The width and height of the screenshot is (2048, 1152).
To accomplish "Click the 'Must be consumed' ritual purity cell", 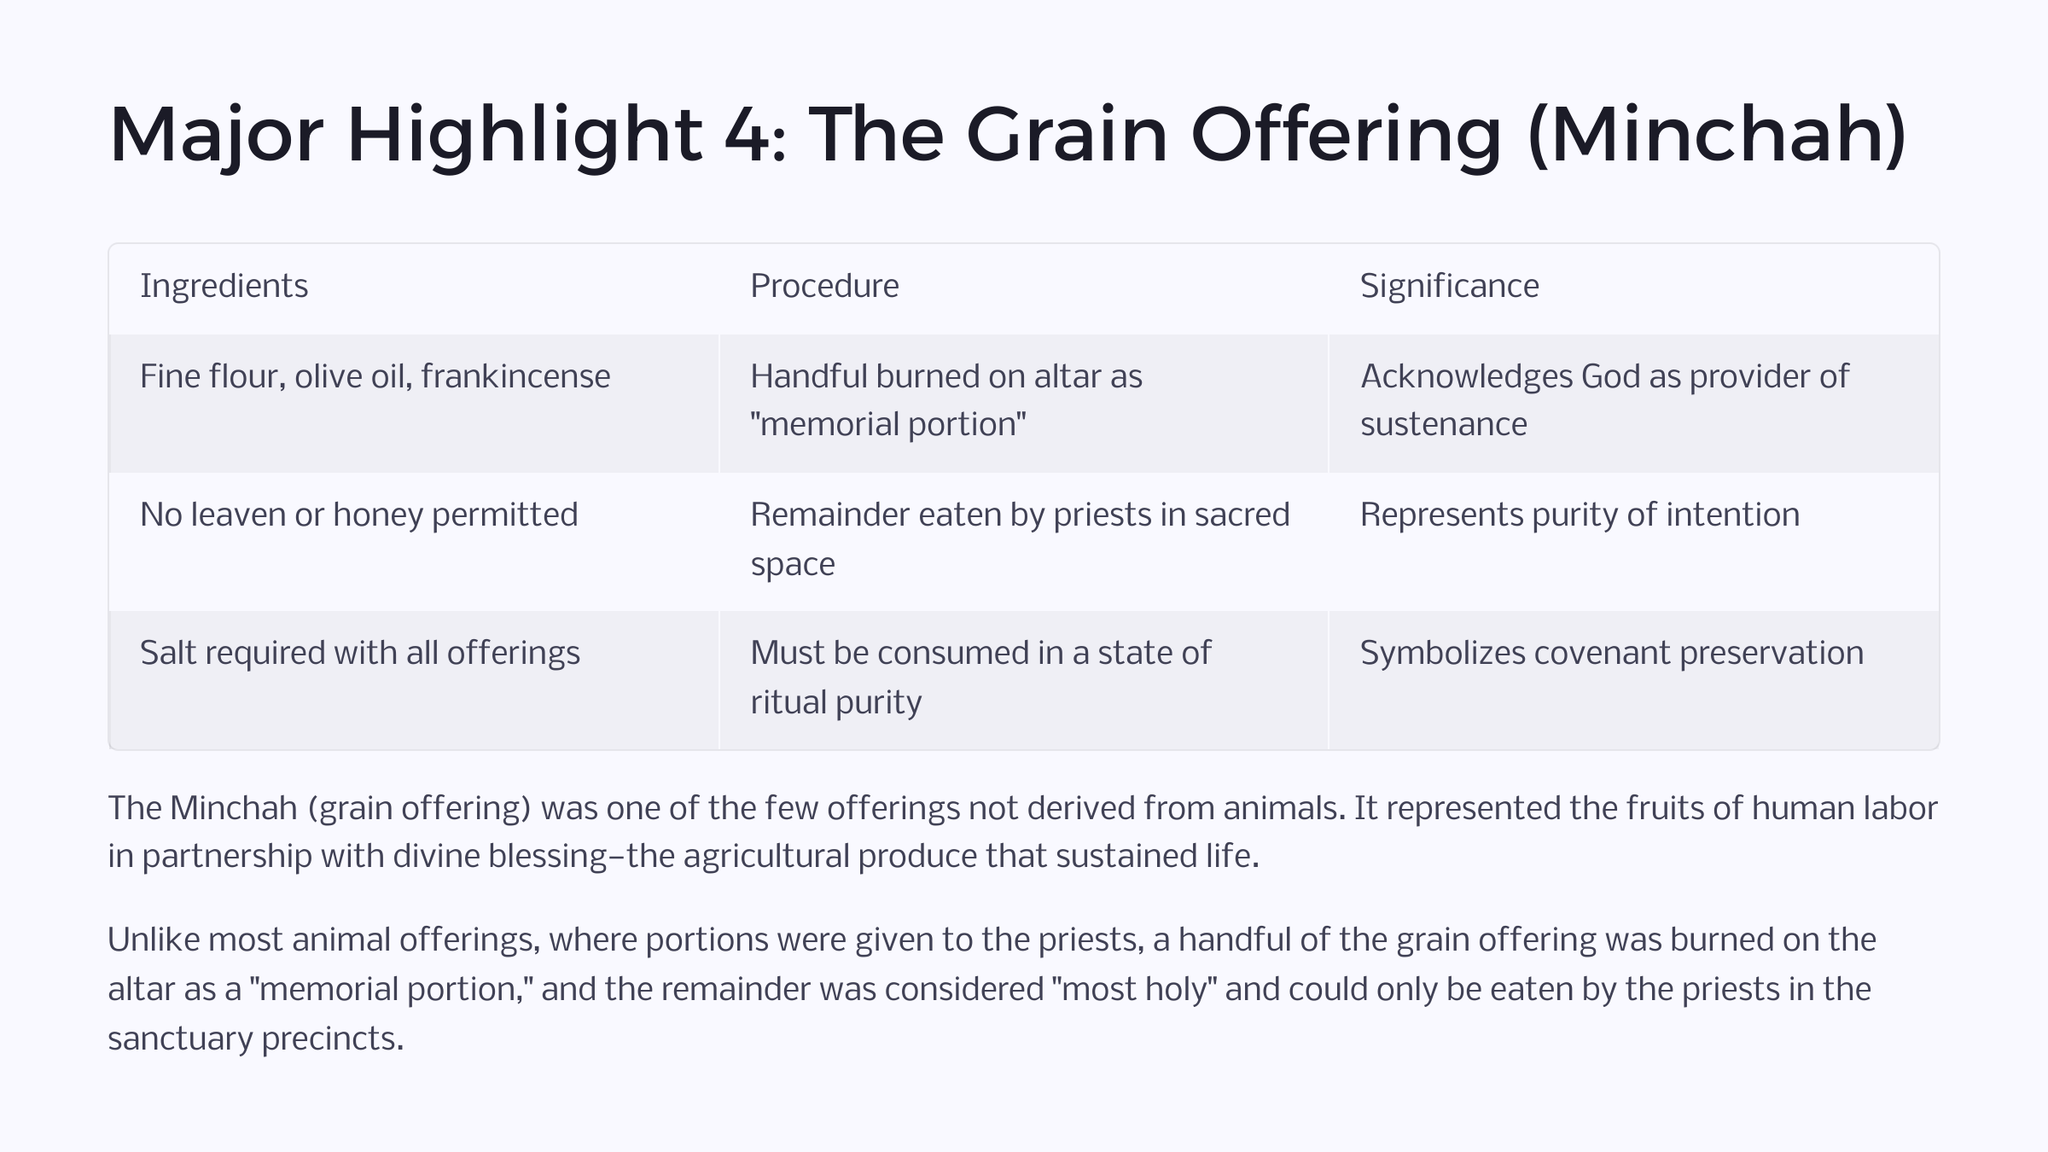I will pyautogui.click(x=1023, y=680).
